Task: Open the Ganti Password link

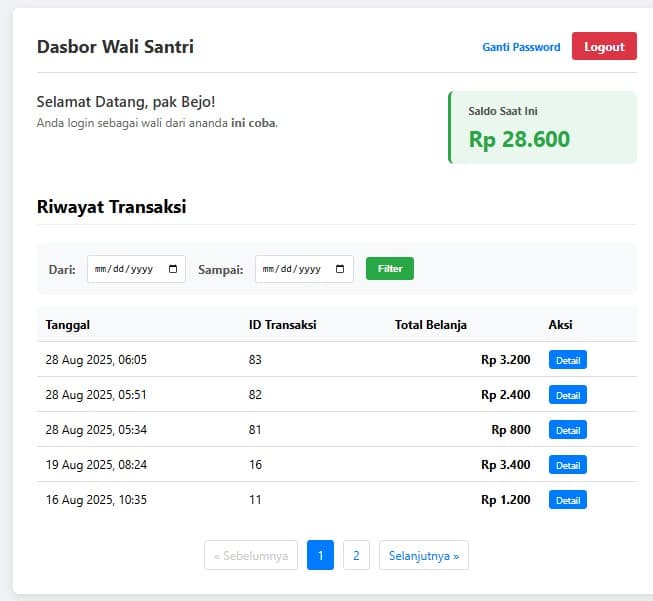Action: (x=521, y=47)
